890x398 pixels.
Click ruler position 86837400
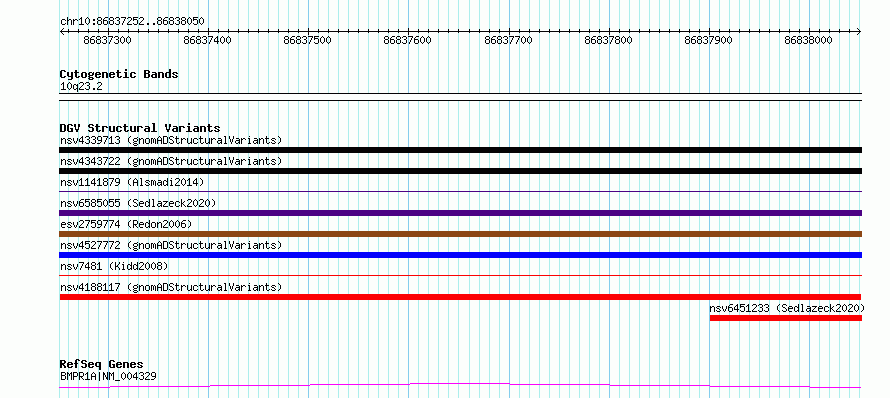pos(208,40)
